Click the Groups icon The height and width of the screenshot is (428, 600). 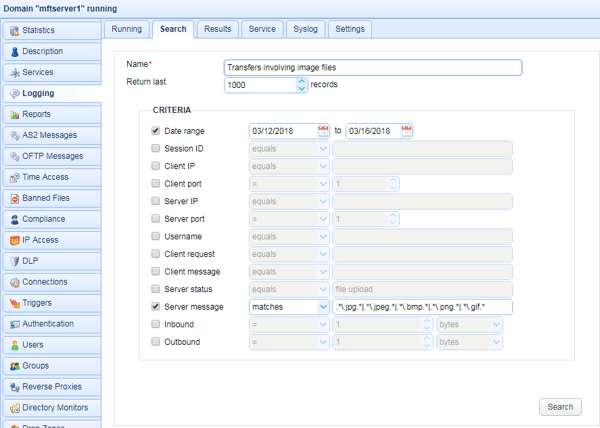point(15,366)
